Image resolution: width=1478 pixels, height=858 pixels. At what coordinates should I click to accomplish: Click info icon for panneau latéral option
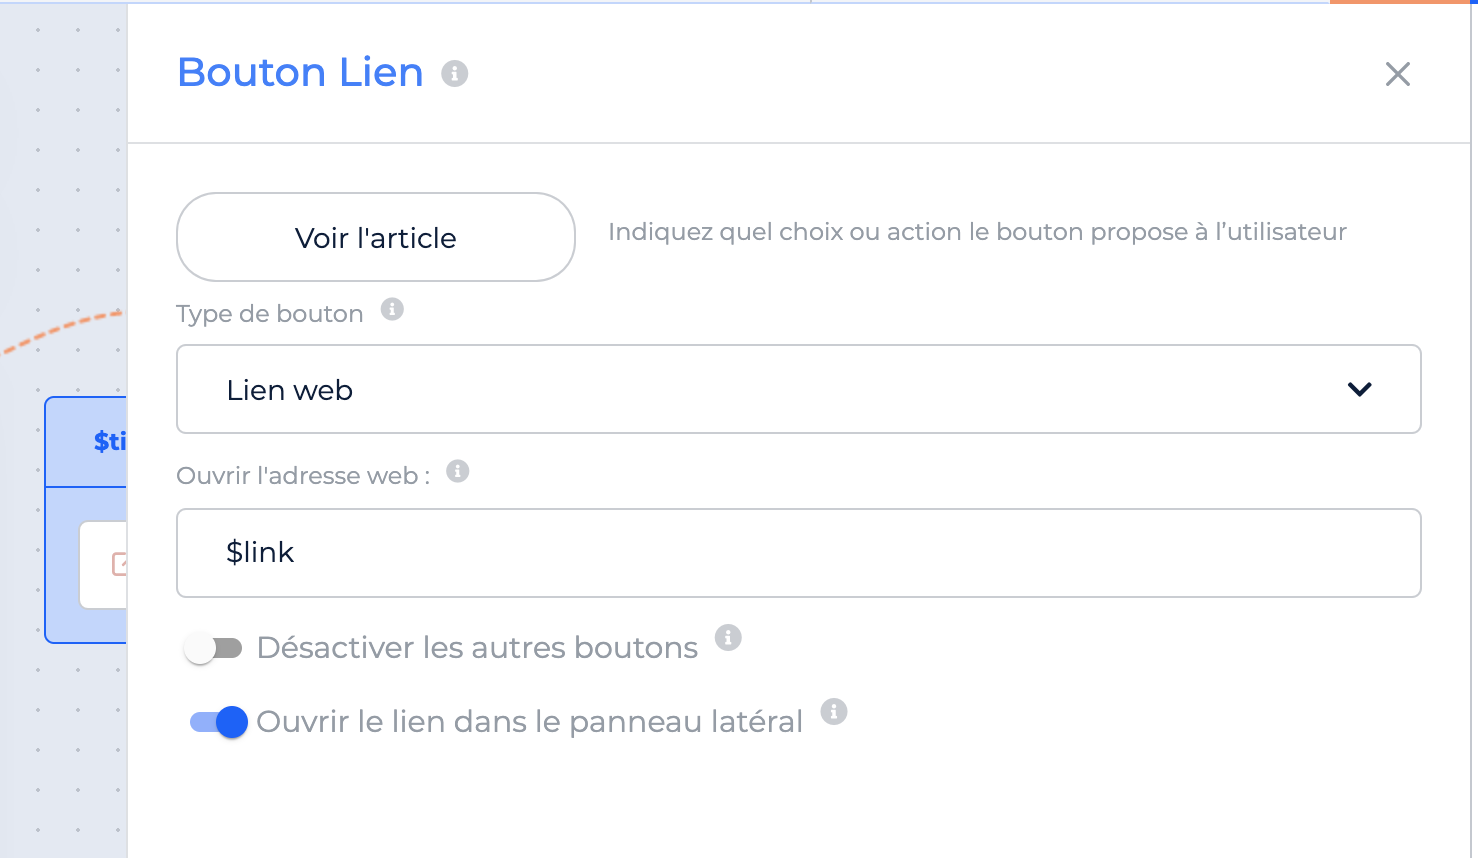point(834,711)
